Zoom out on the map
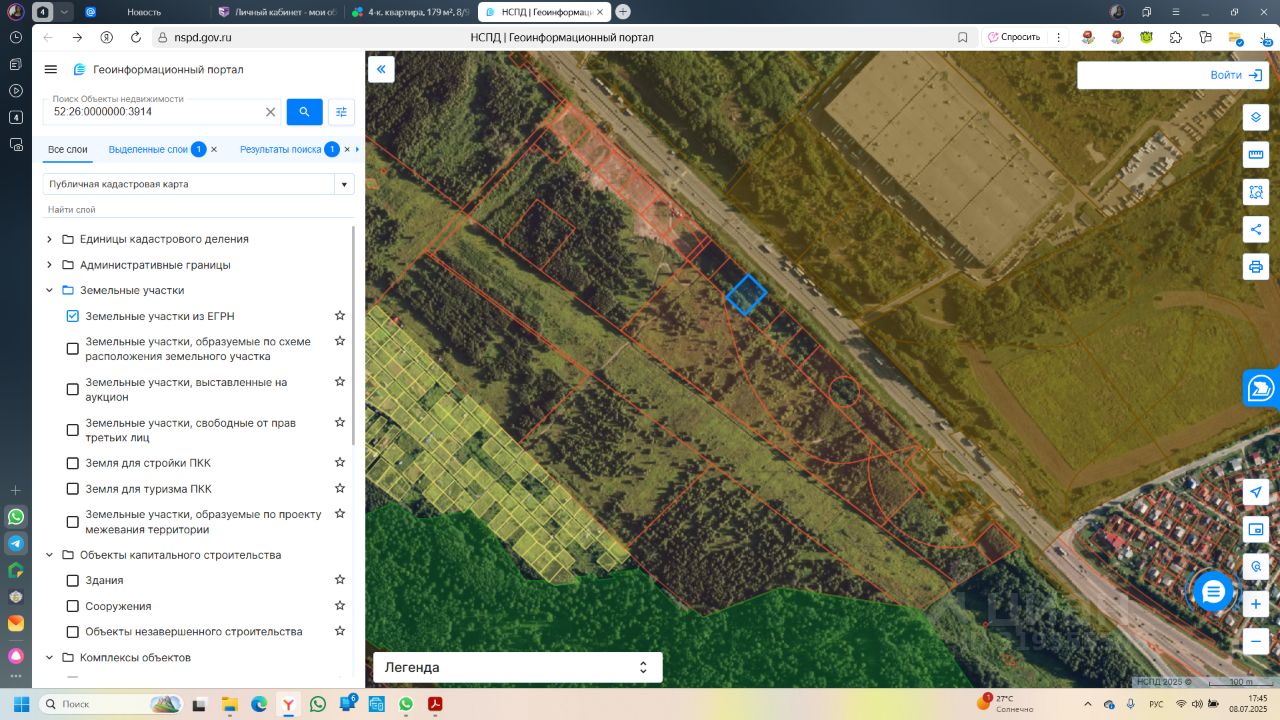This screenshot has width=1280, height=720. pyautogui.click(x=1256, y=641)
